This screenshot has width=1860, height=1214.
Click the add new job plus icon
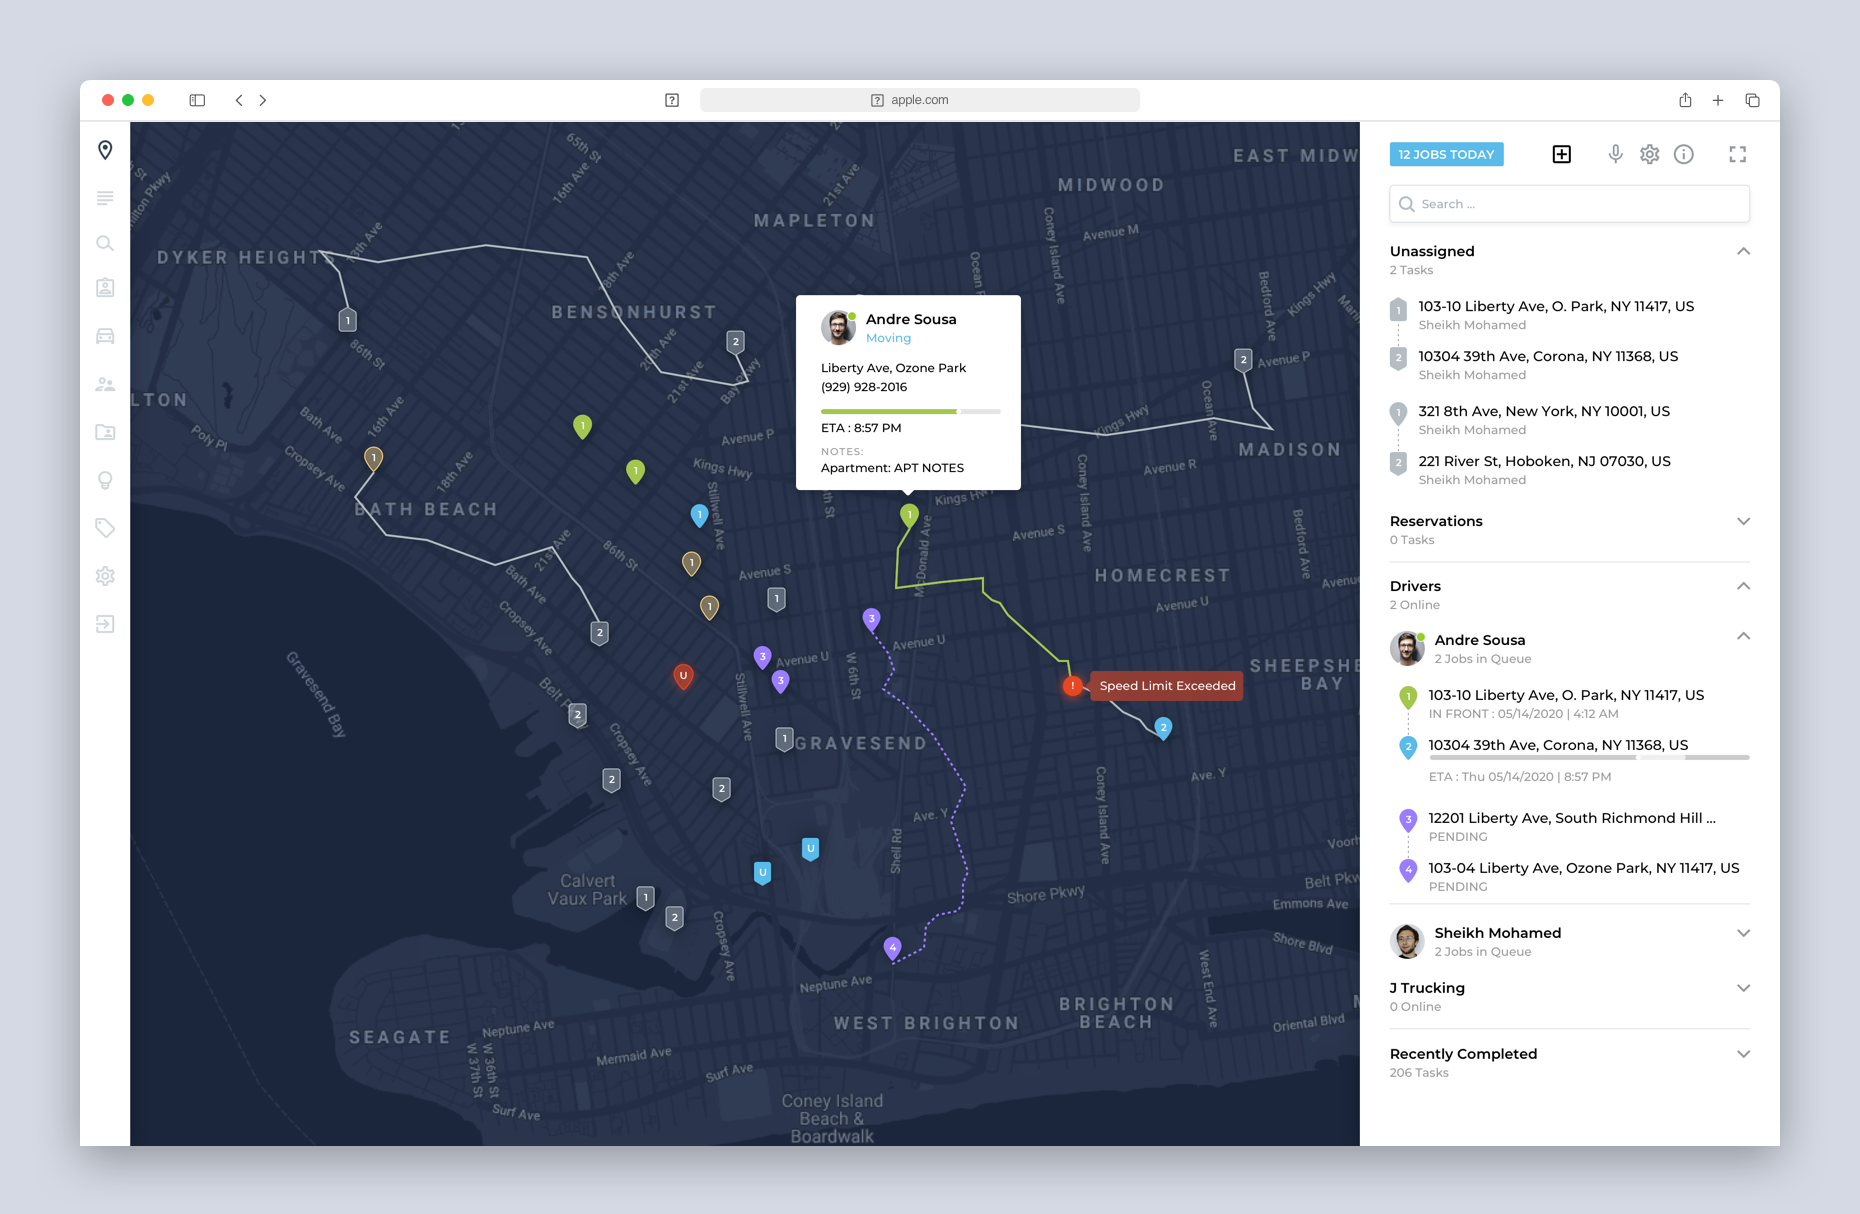[1561, 154]
